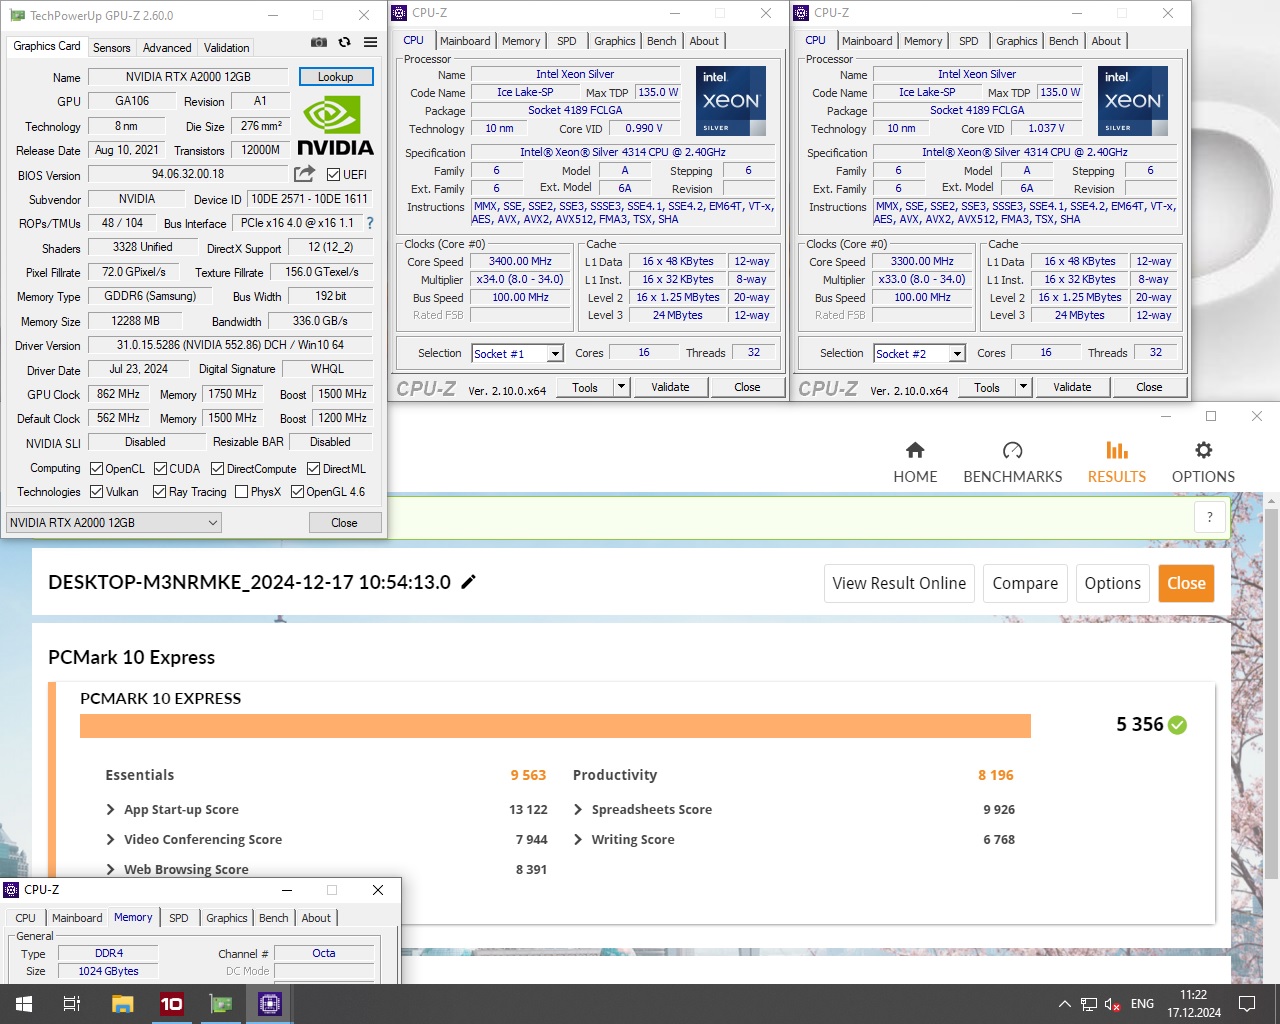Open the GPU-Z hamburger menu icon
The width and height of the screenshot is (1280, 1024).
(x=370, y=42)
